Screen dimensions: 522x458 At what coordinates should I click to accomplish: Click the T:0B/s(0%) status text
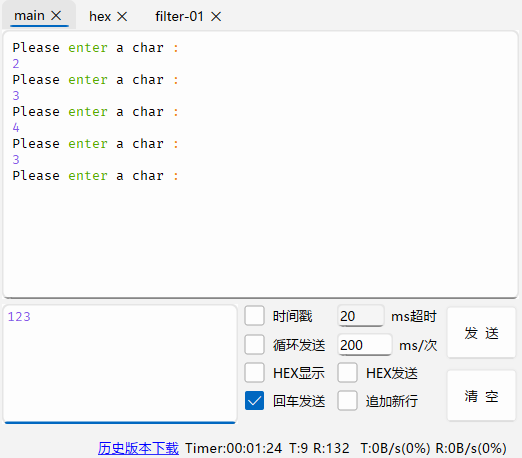tap(395, 448)
